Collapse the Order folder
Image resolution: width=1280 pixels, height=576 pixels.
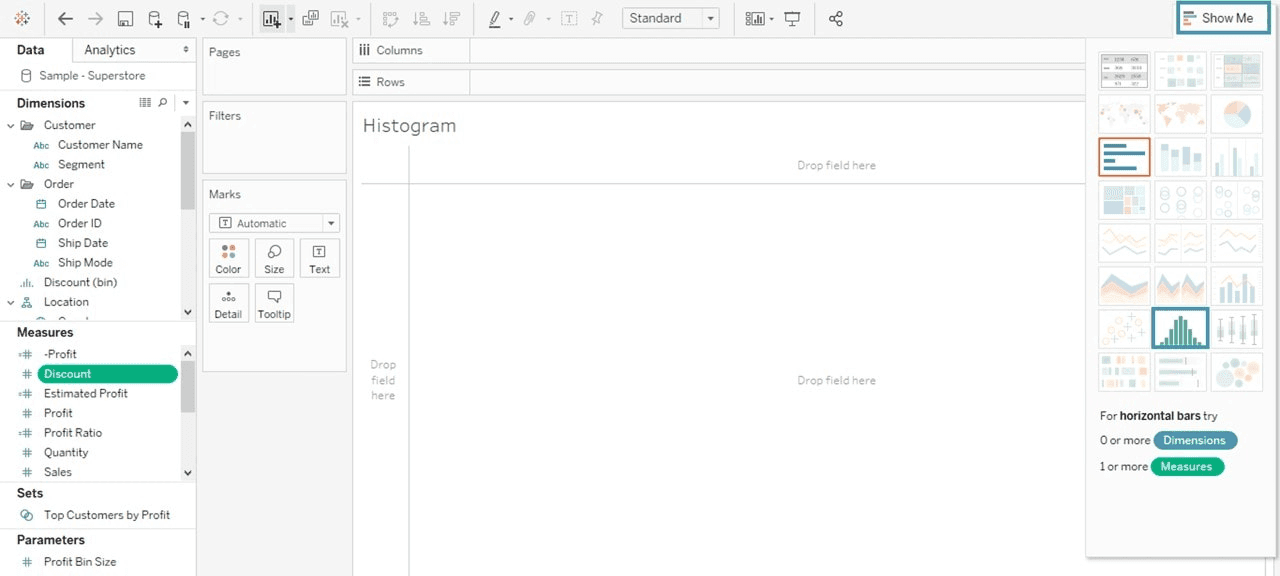pos(11,184)
